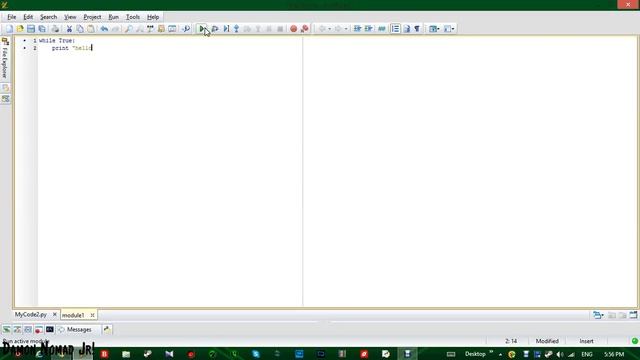Start debugging with the Debug icon

pyautogui.click(x=215, y=29)
